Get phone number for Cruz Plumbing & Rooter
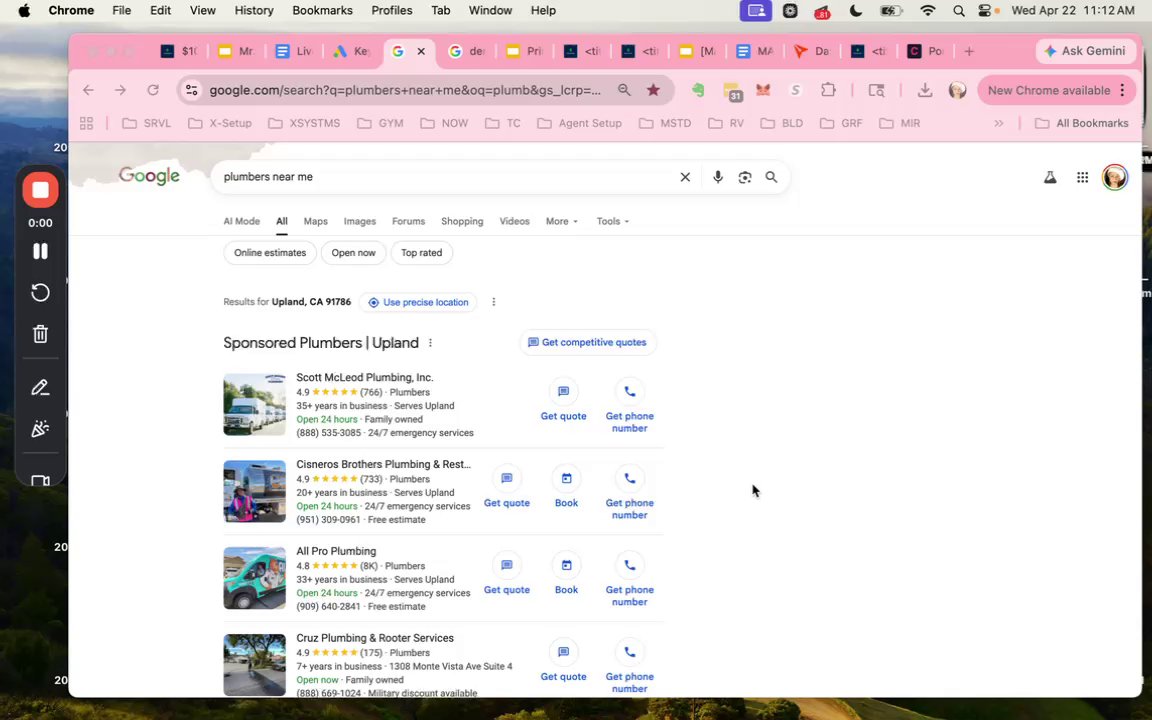This screenshot has height=720, width=1152. [630, 667]
